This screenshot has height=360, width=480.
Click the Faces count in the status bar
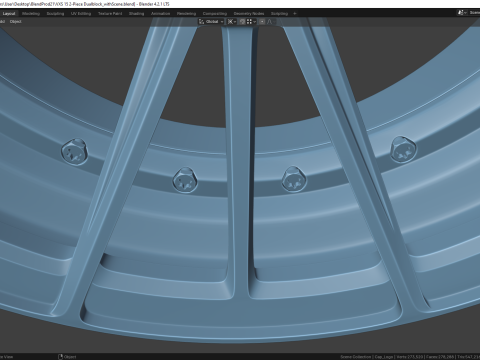(441, 357)
